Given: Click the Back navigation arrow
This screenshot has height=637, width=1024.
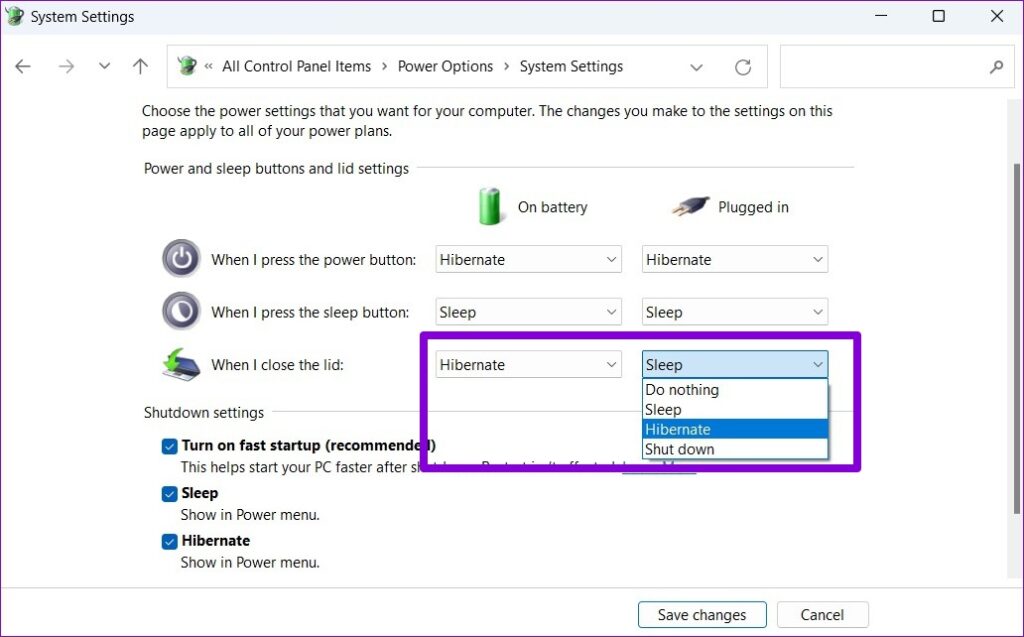Looking at the screenshot, I should [x=22, y=66].
